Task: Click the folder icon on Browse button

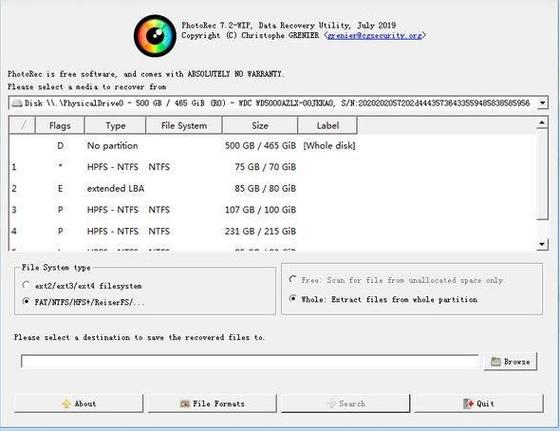Action: [x=496, y=361]
